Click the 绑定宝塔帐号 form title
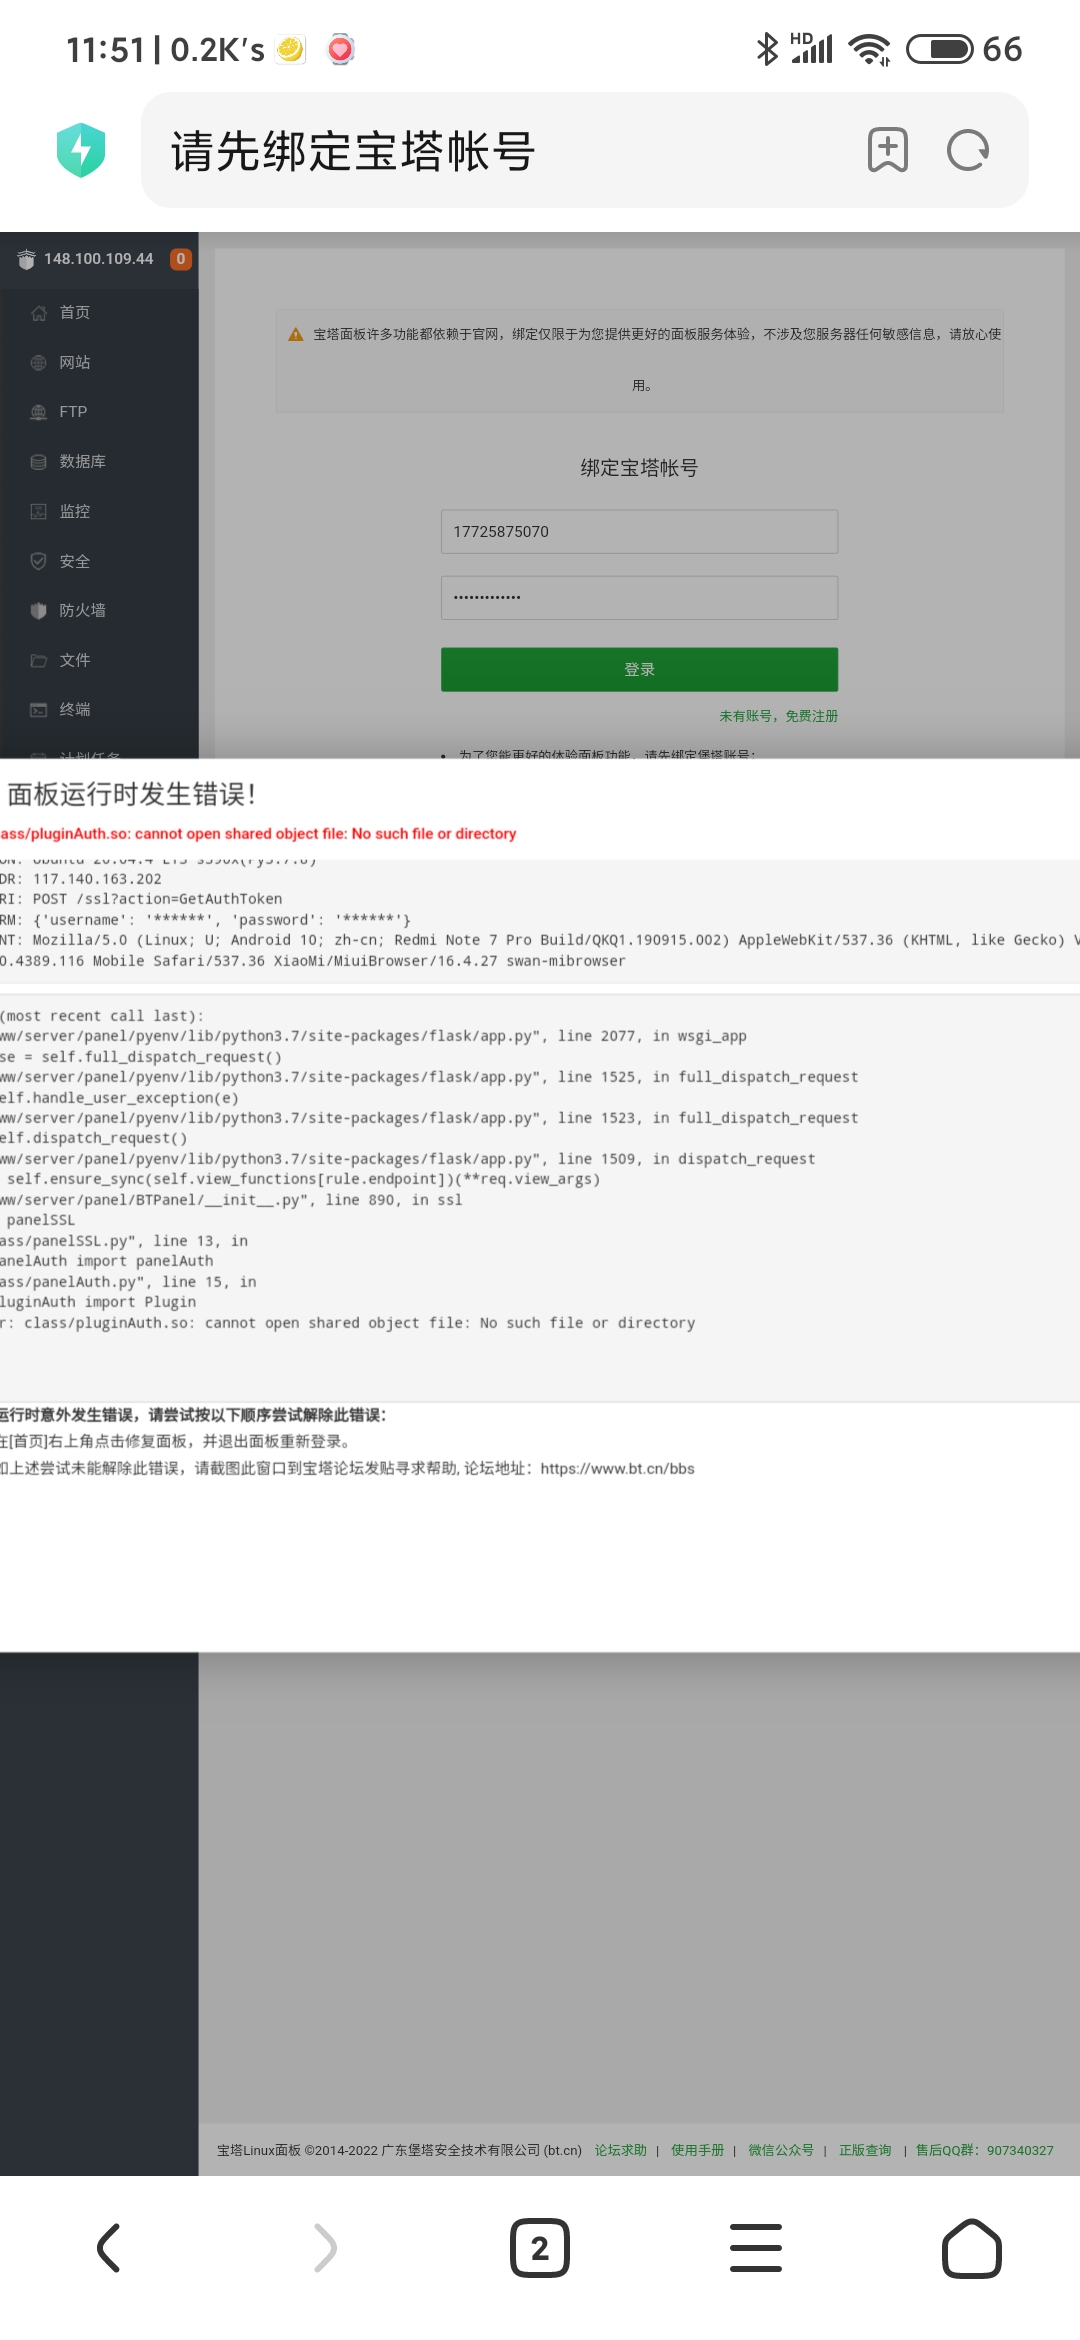This screenshot has height=2340, width=1080. [639, 467]
